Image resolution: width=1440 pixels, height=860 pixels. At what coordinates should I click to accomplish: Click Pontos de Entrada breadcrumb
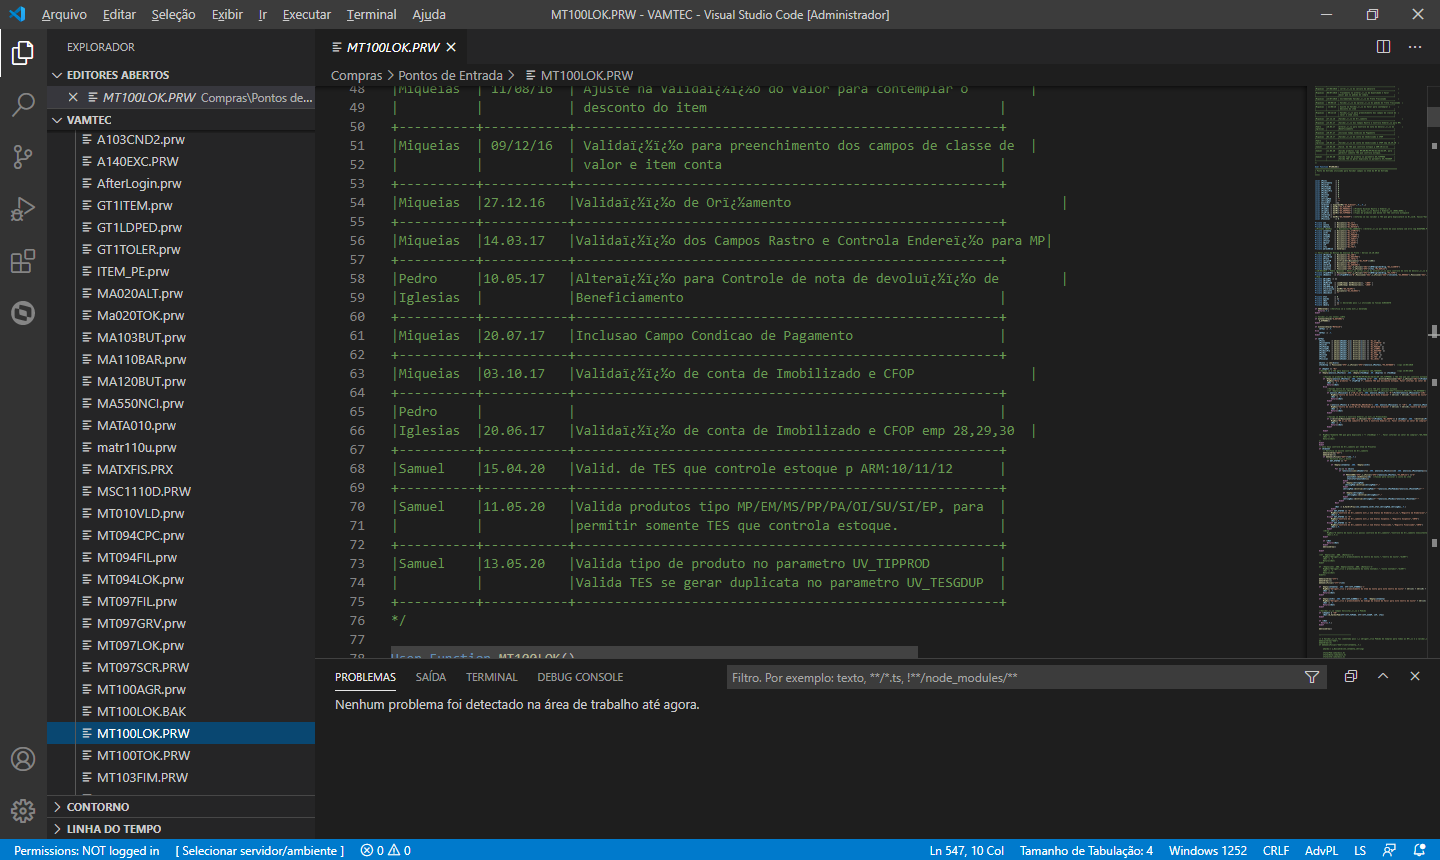pyautogui.click(x=450, y=75)
